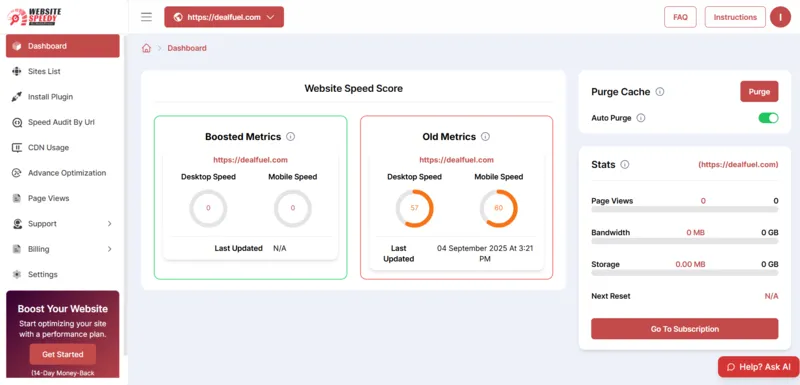
Task: Show Stats info icon
Action: click(x=624, y=165)
